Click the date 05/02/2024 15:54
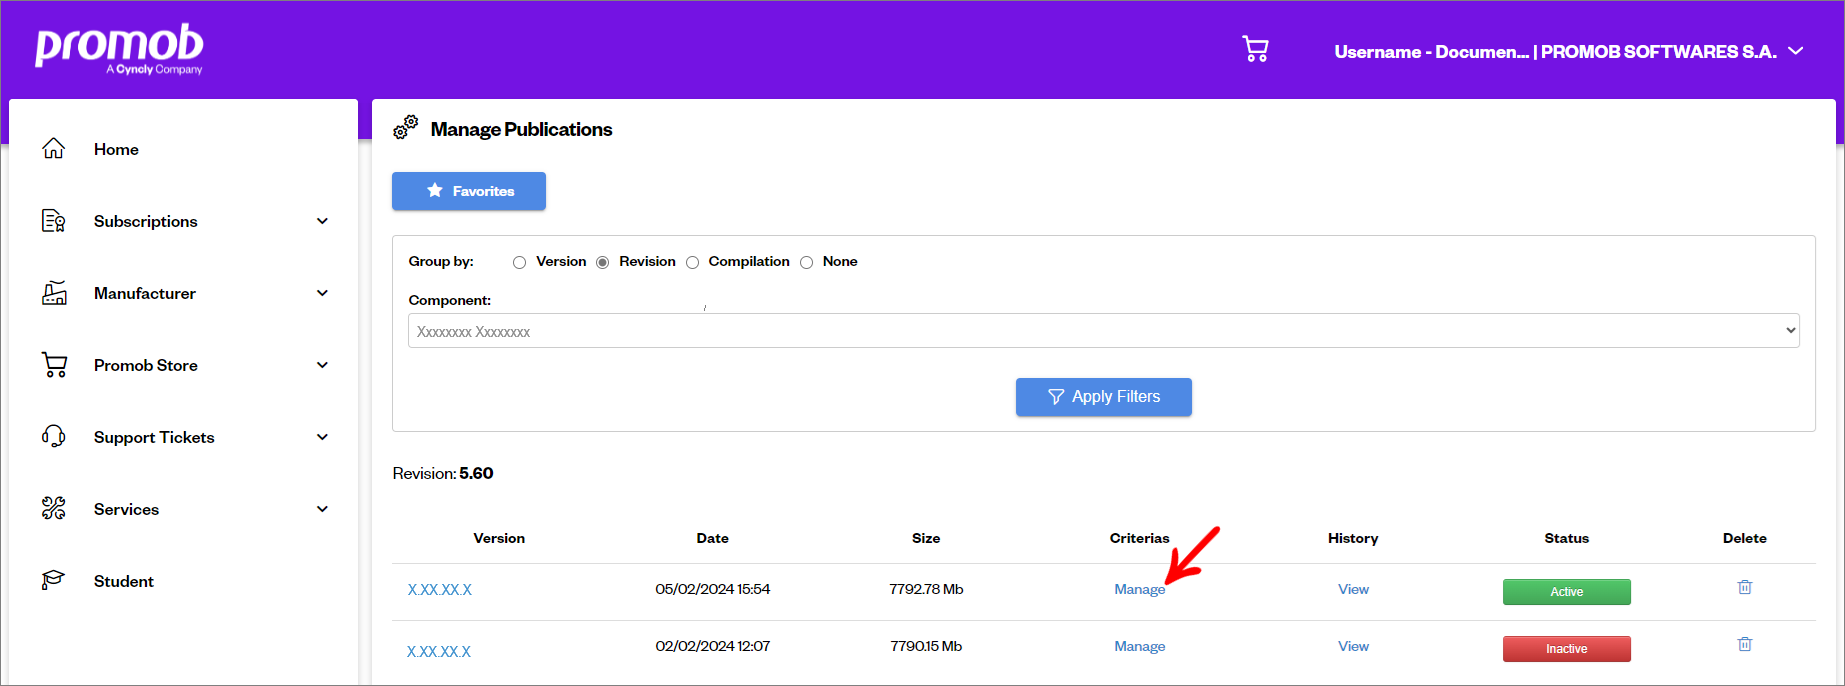Image resolution: width=1845 pixels, height=686 pixels. click(713, 589)
